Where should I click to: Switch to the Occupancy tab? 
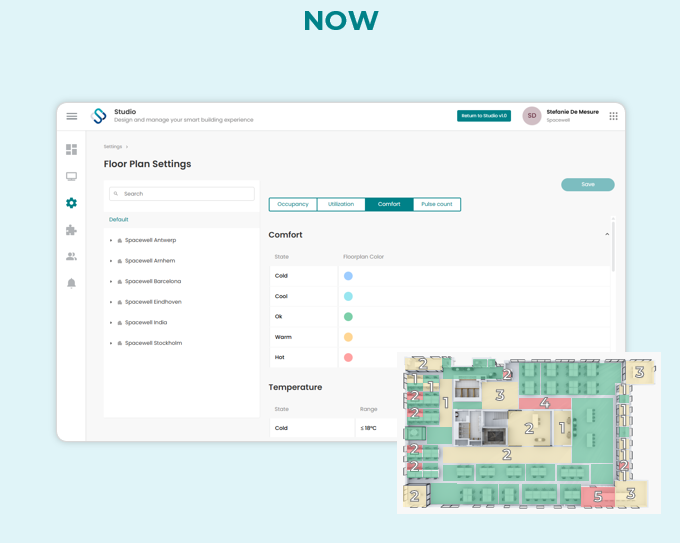(x=293, y=204)
